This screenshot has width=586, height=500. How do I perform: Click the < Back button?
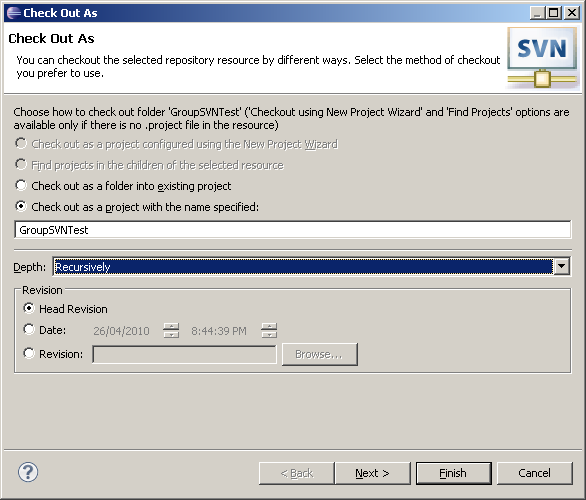coord(297,473)
